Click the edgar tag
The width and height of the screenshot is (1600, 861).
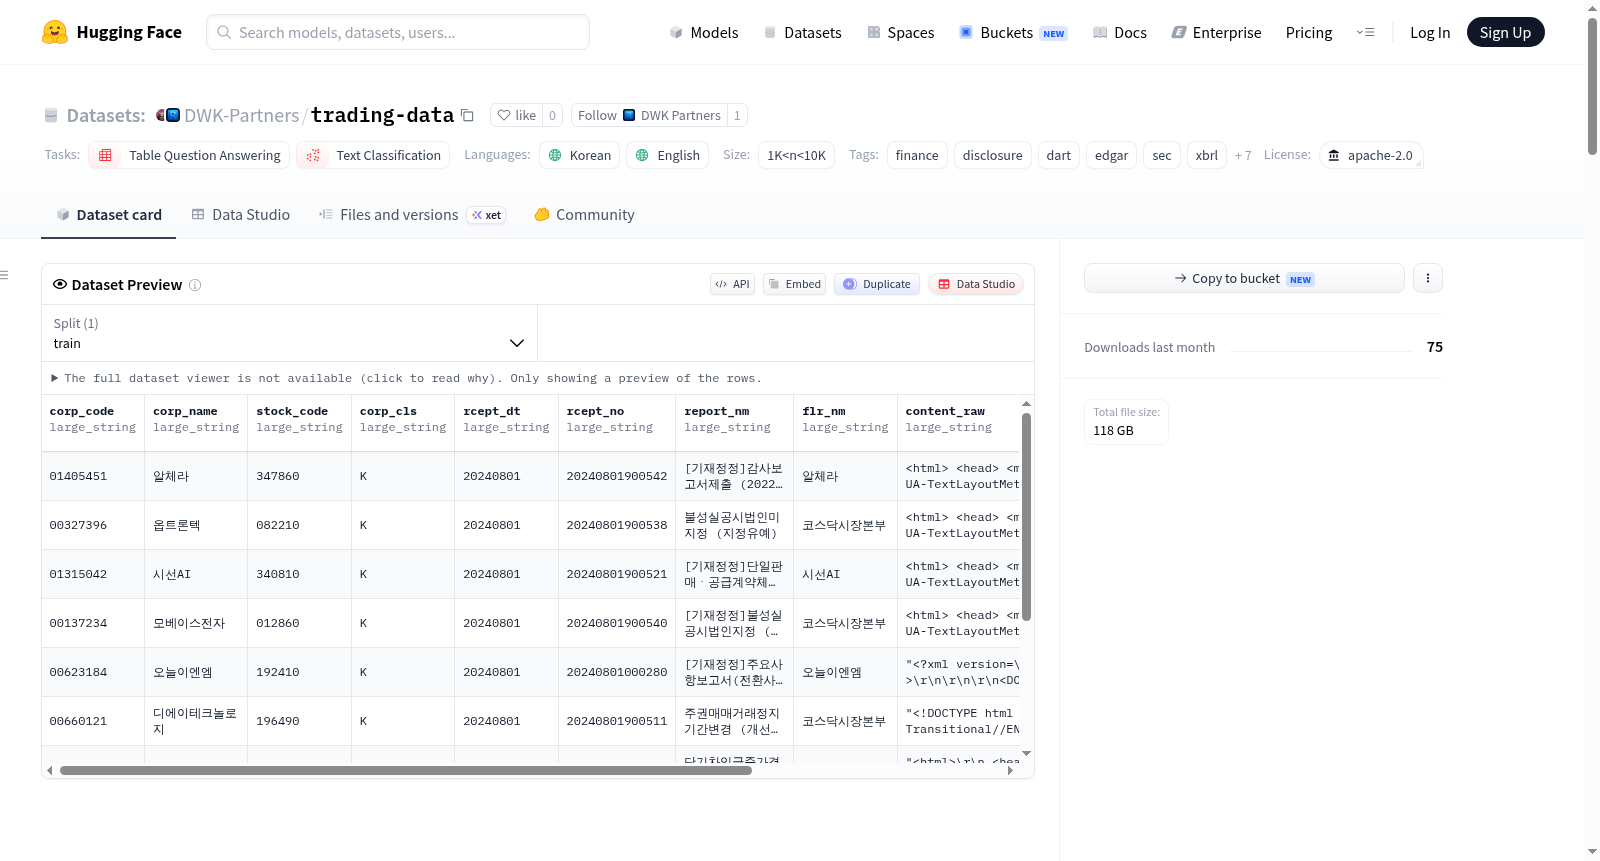coord(1111,155)
